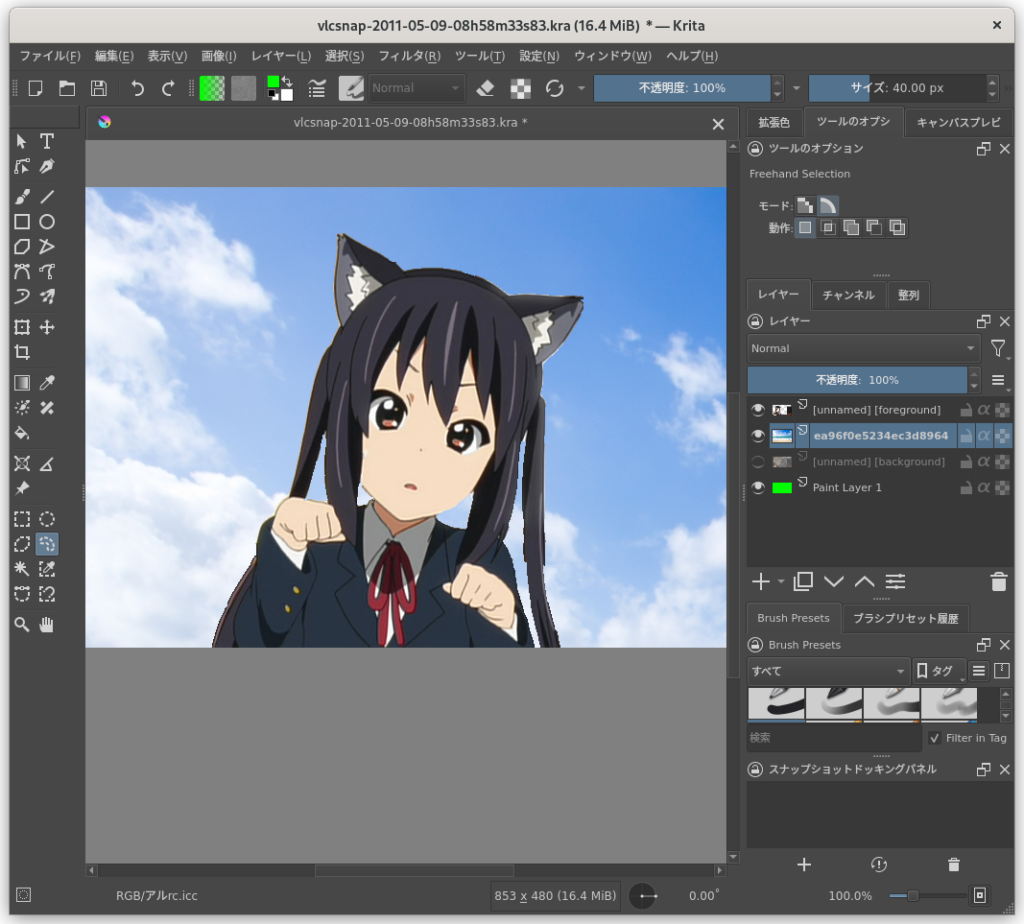Viewport: 1024px width, 924px height.
Task: Open an existing document with folder icon
Action: coord(67,88)
